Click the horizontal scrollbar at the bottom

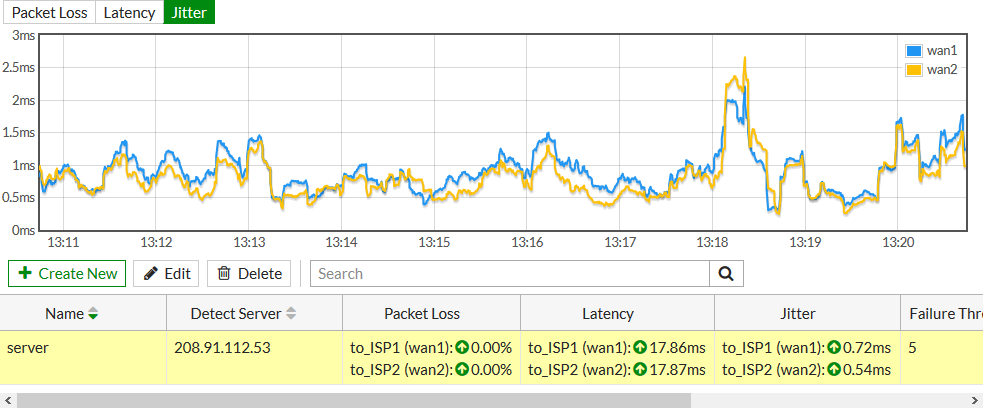click(x=350, y=400)
